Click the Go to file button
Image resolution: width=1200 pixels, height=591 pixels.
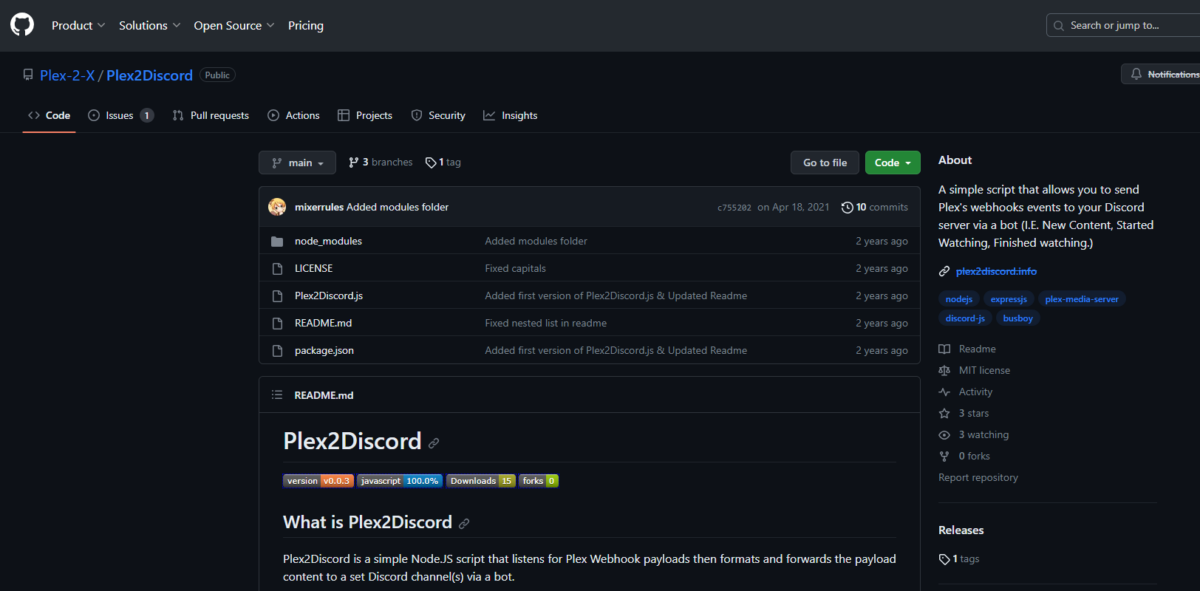tap(825, 162)
